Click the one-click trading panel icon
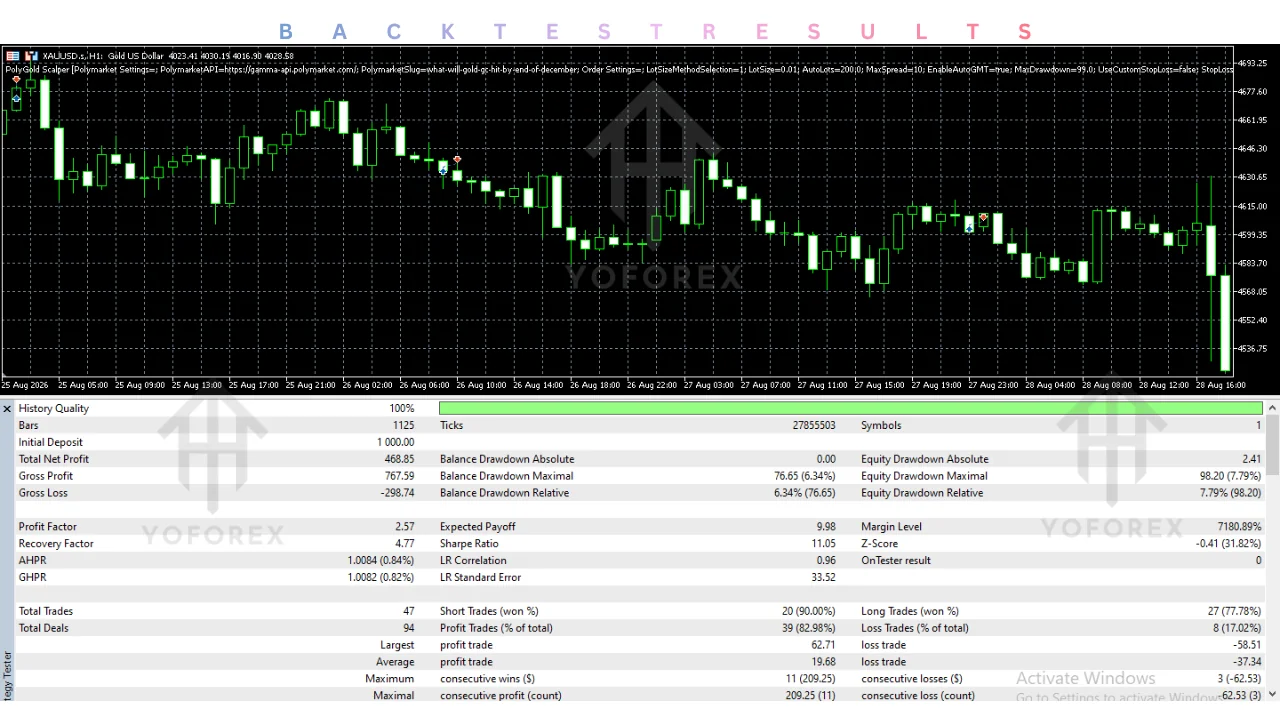The image size is (1280, 720). click(x=12, y=55)
